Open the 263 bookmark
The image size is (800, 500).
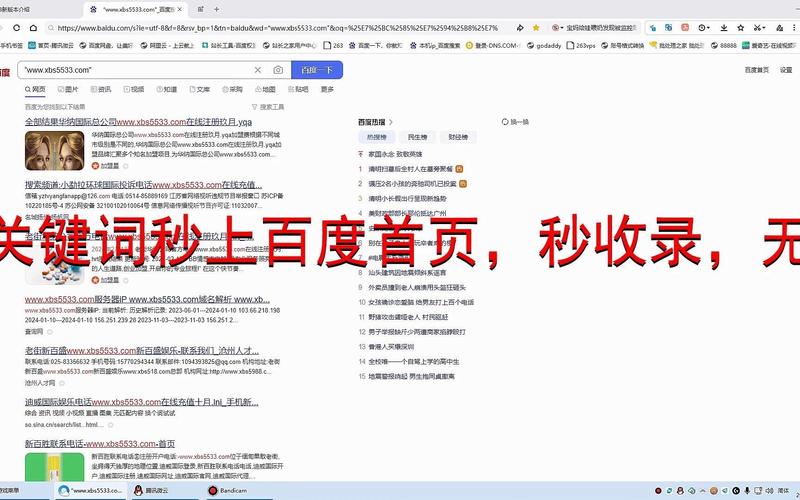[333, 45]
